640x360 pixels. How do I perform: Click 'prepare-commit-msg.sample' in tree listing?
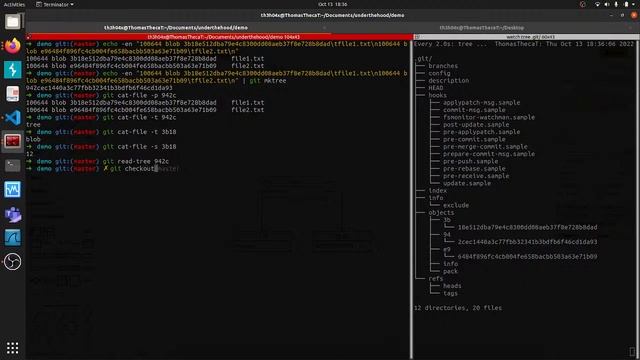tap(489, 154)
